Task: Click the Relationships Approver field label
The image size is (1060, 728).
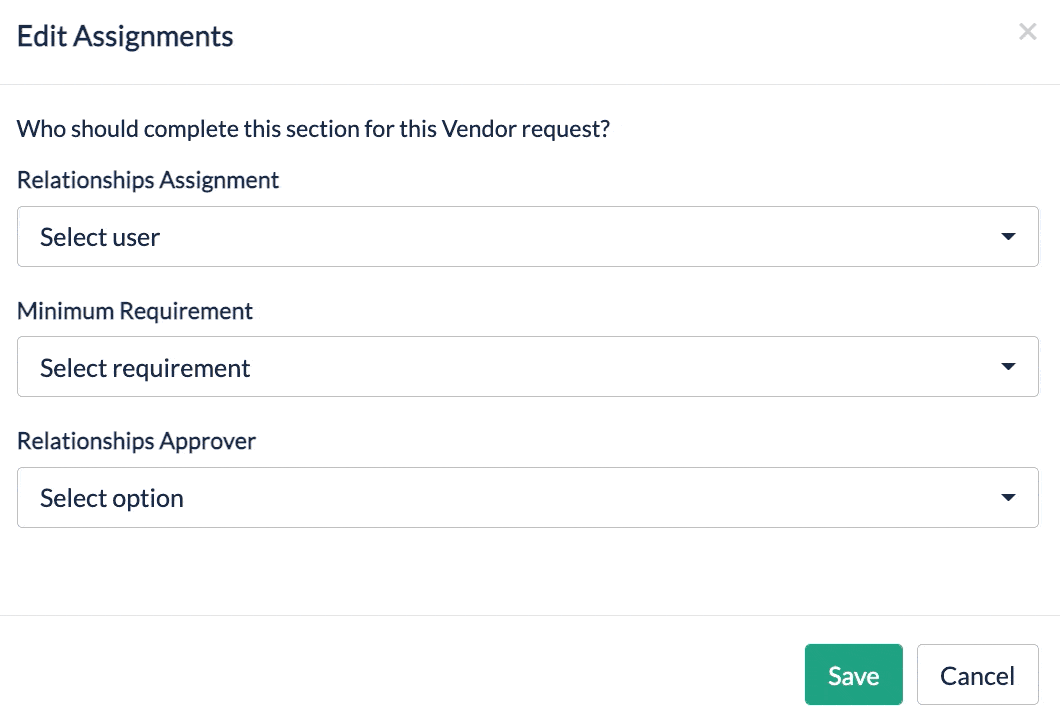Action: pyautogui.click(x=136, y=441)
